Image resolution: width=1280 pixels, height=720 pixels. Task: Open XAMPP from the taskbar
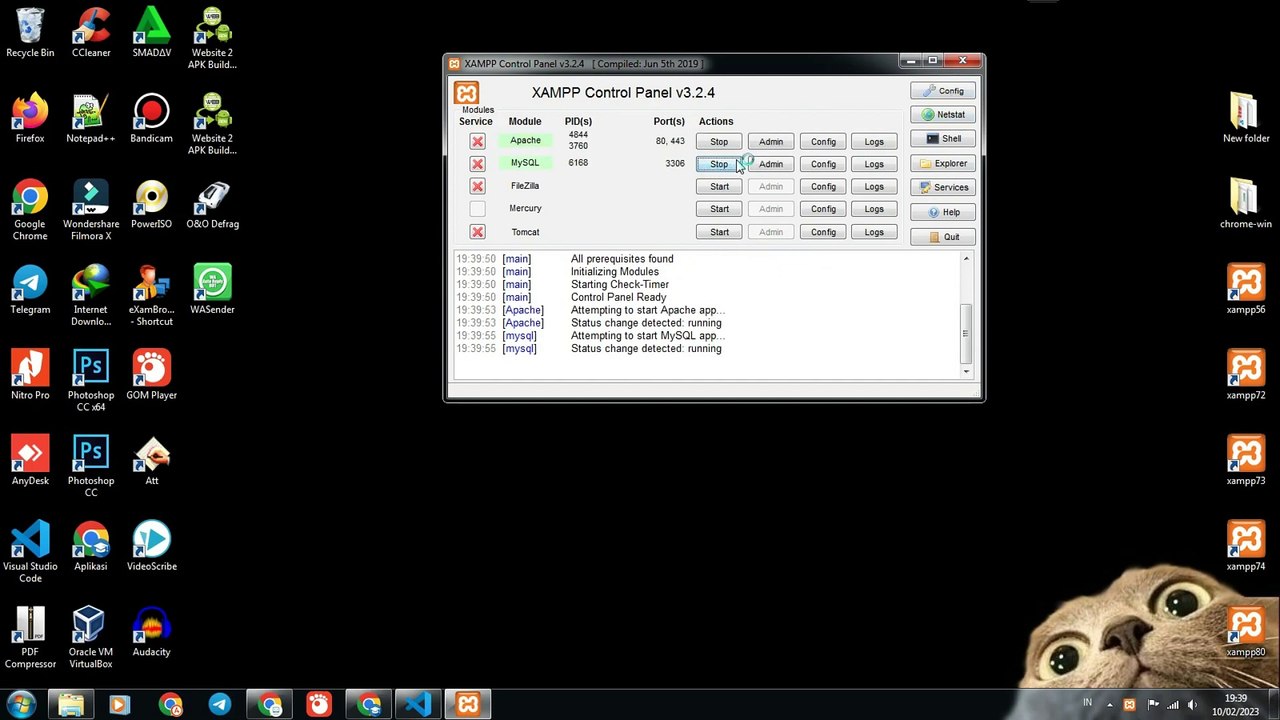click(x=468, y=705)
